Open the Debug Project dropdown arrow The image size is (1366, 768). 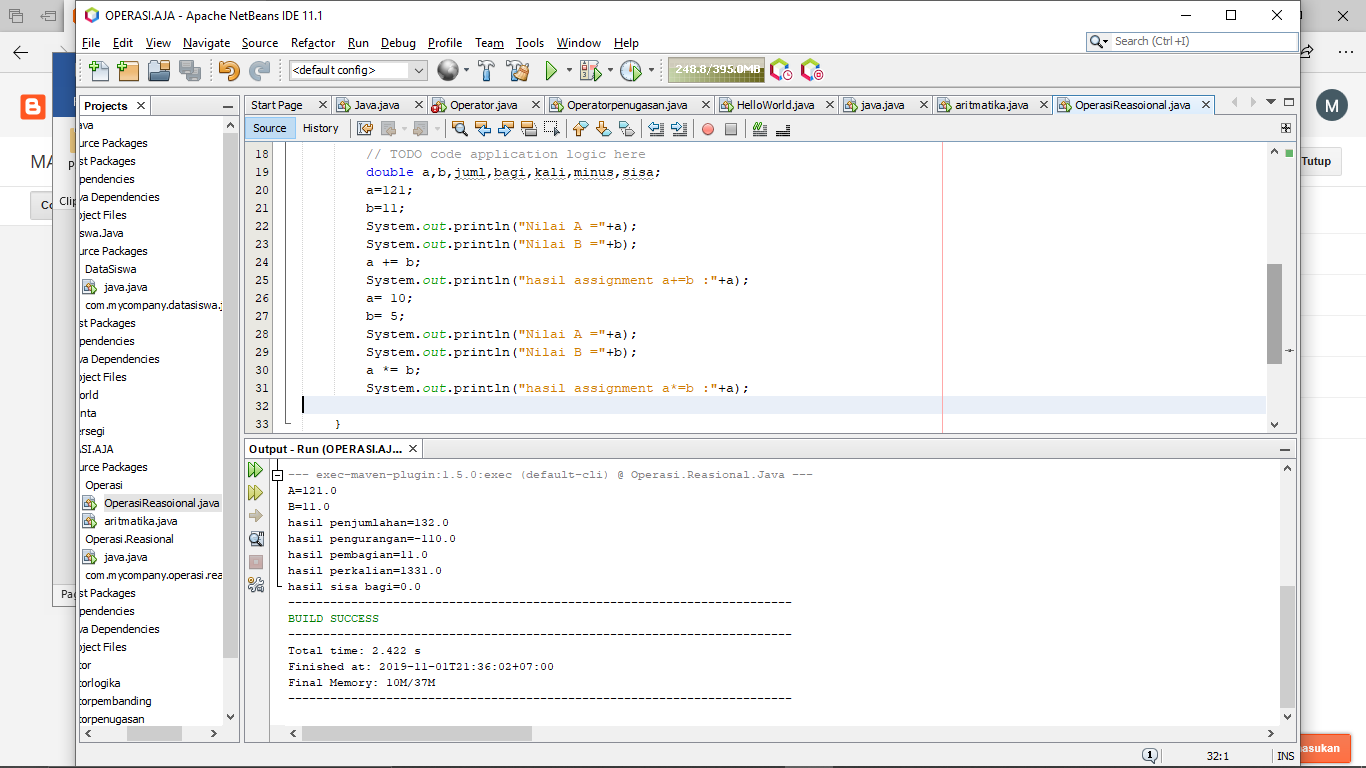click(609, 70)
